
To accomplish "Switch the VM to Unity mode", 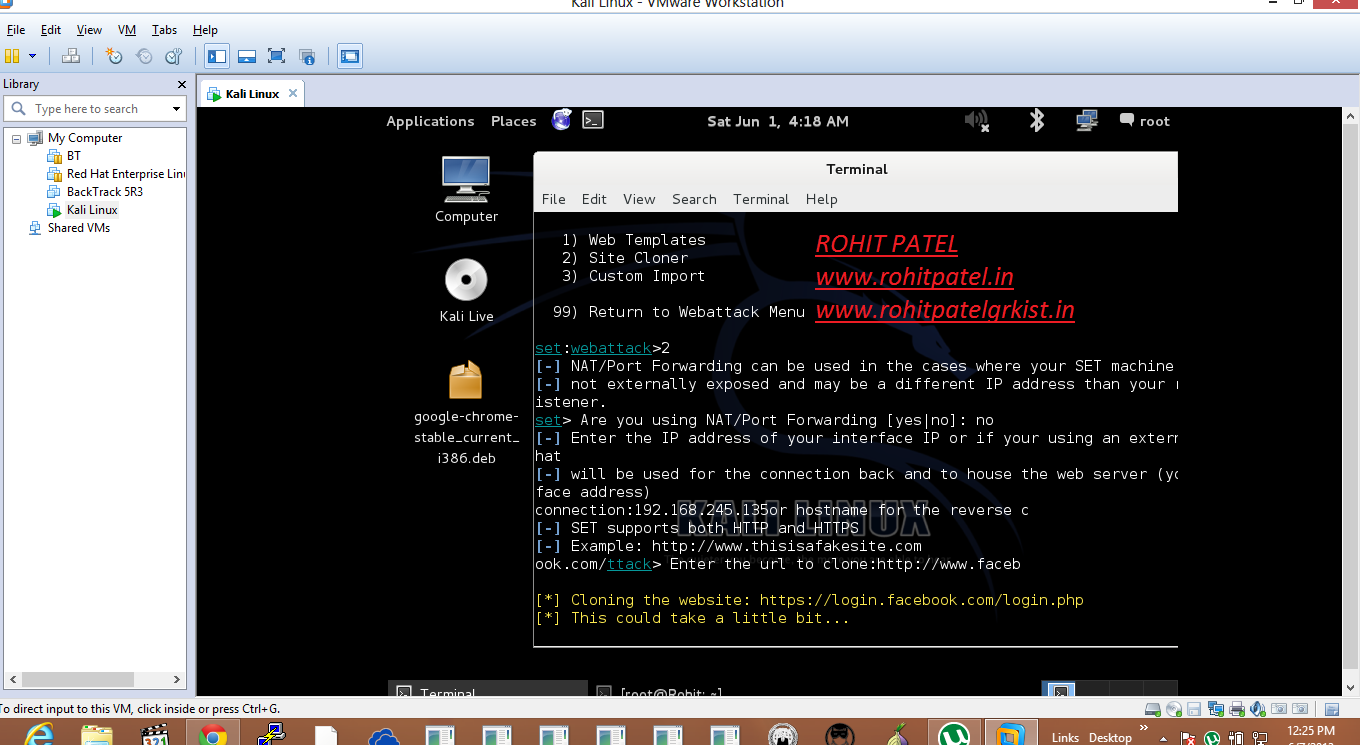I will [307, 56].
